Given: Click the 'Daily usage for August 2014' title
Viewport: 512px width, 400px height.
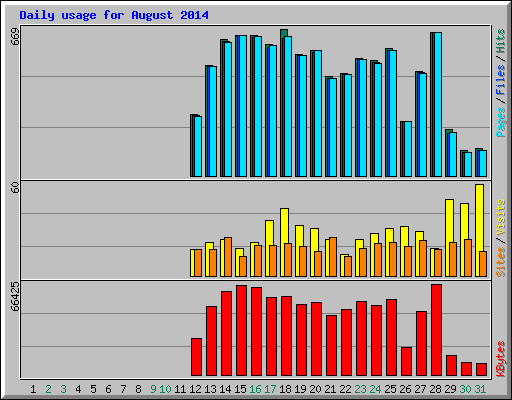Looking at the screenshot, I should [x=114, y=15].
